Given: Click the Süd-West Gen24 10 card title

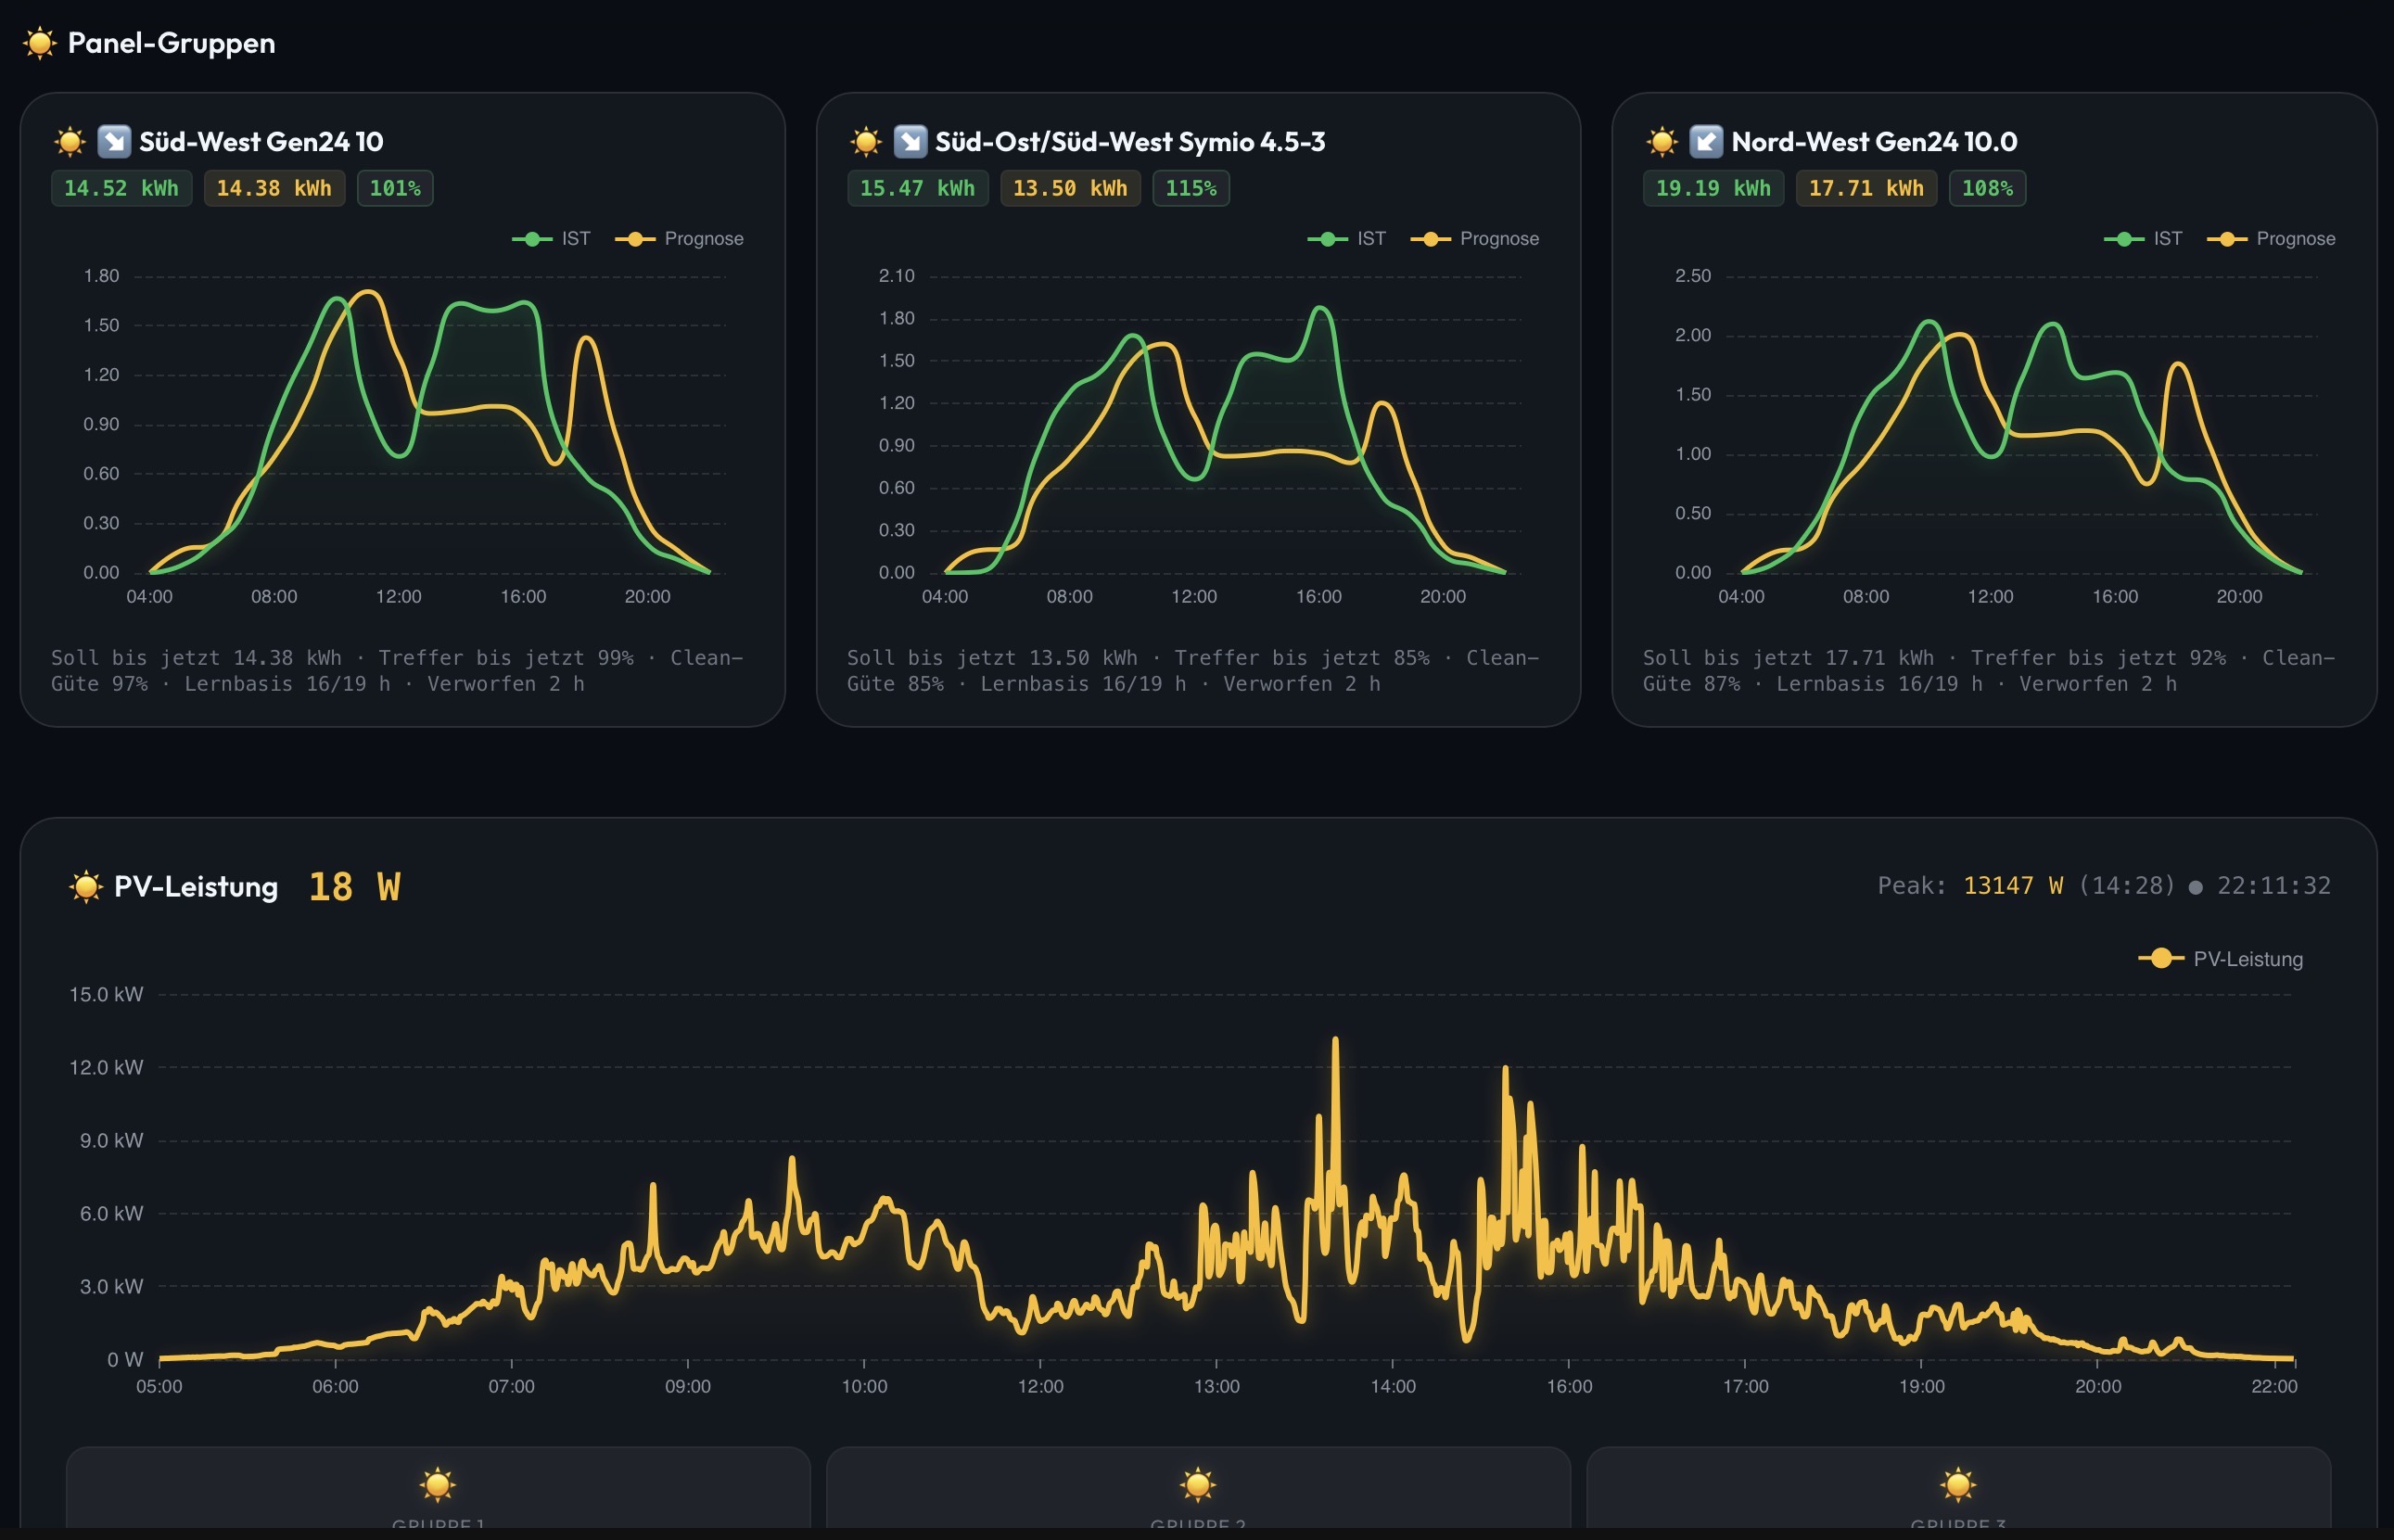Looking at the screenshot, I should [x=261, y=142].
